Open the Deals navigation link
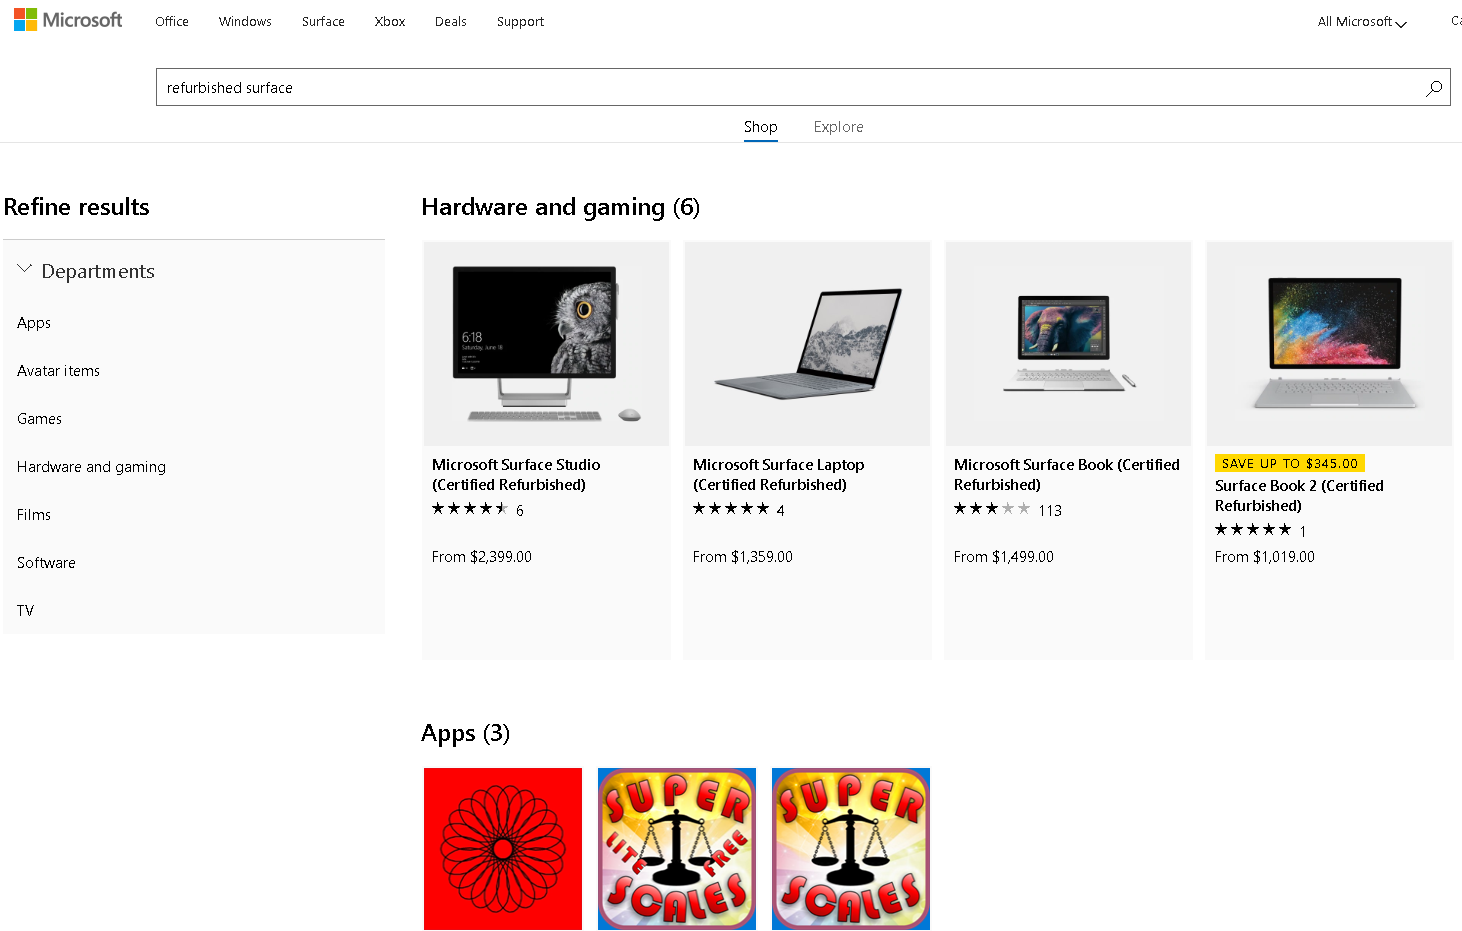 pyautogui.click(x=451, y=22)
